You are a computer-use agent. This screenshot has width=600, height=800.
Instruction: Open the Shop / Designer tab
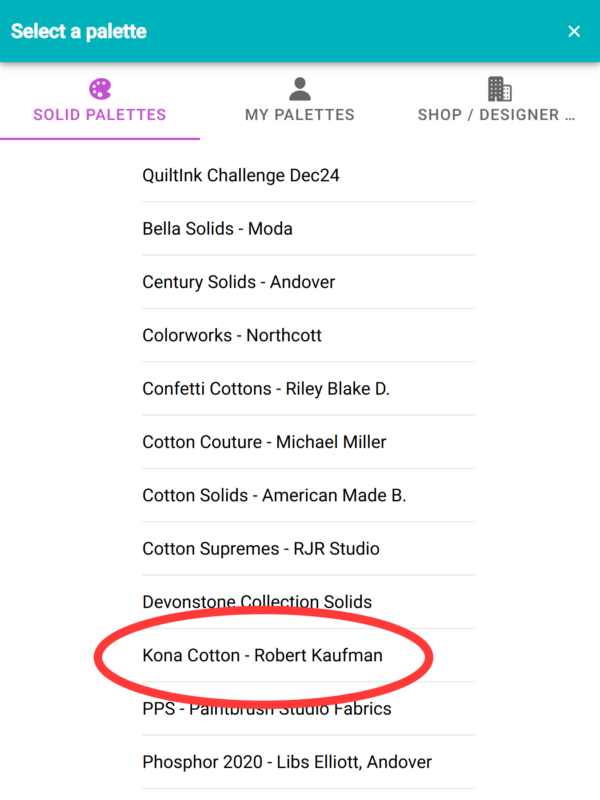pos(497,114)
